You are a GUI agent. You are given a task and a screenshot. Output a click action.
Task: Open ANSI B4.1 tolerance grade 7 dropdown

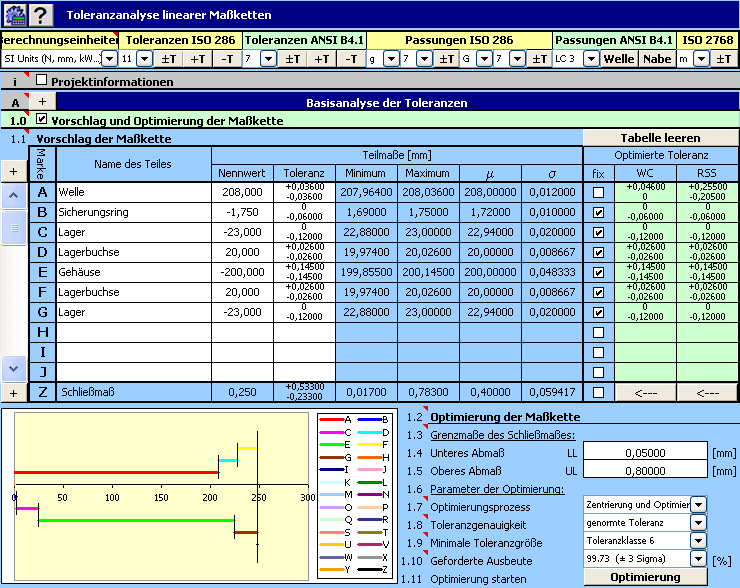[x=268, y=59]
